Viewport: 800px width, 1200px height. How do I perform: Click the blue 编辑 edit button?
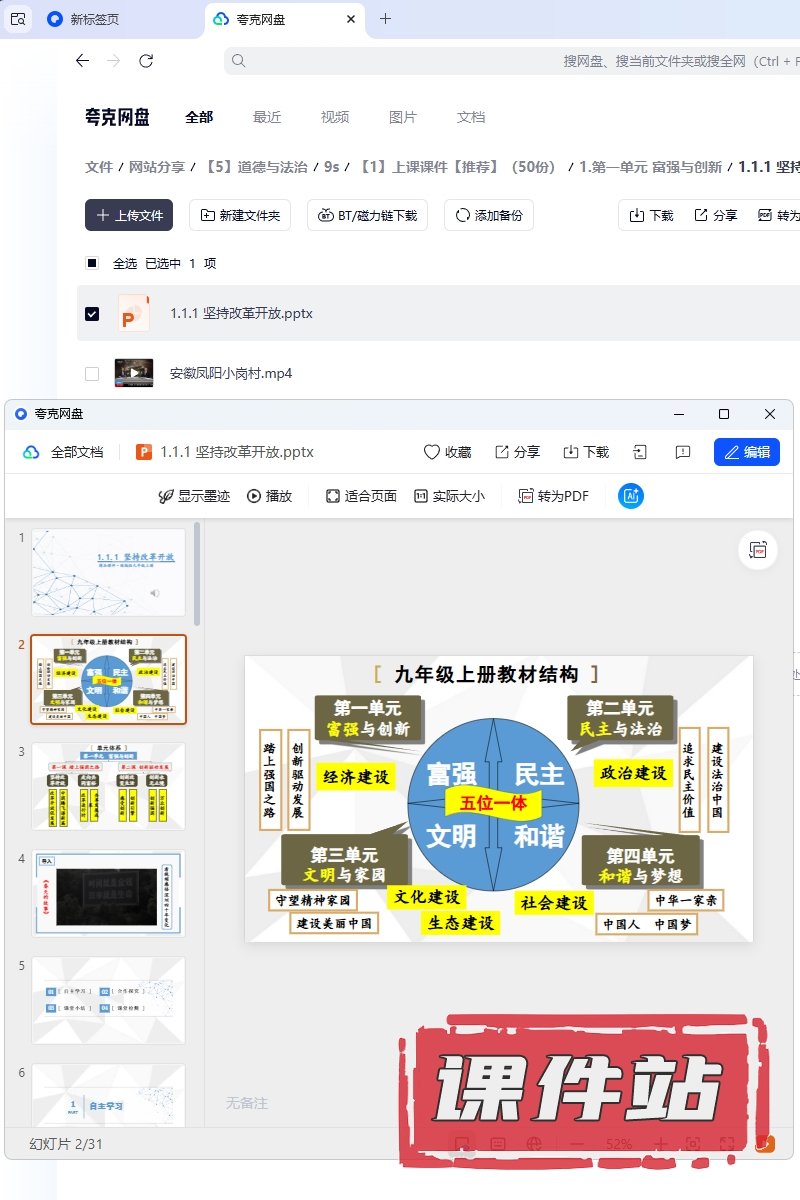746,452
